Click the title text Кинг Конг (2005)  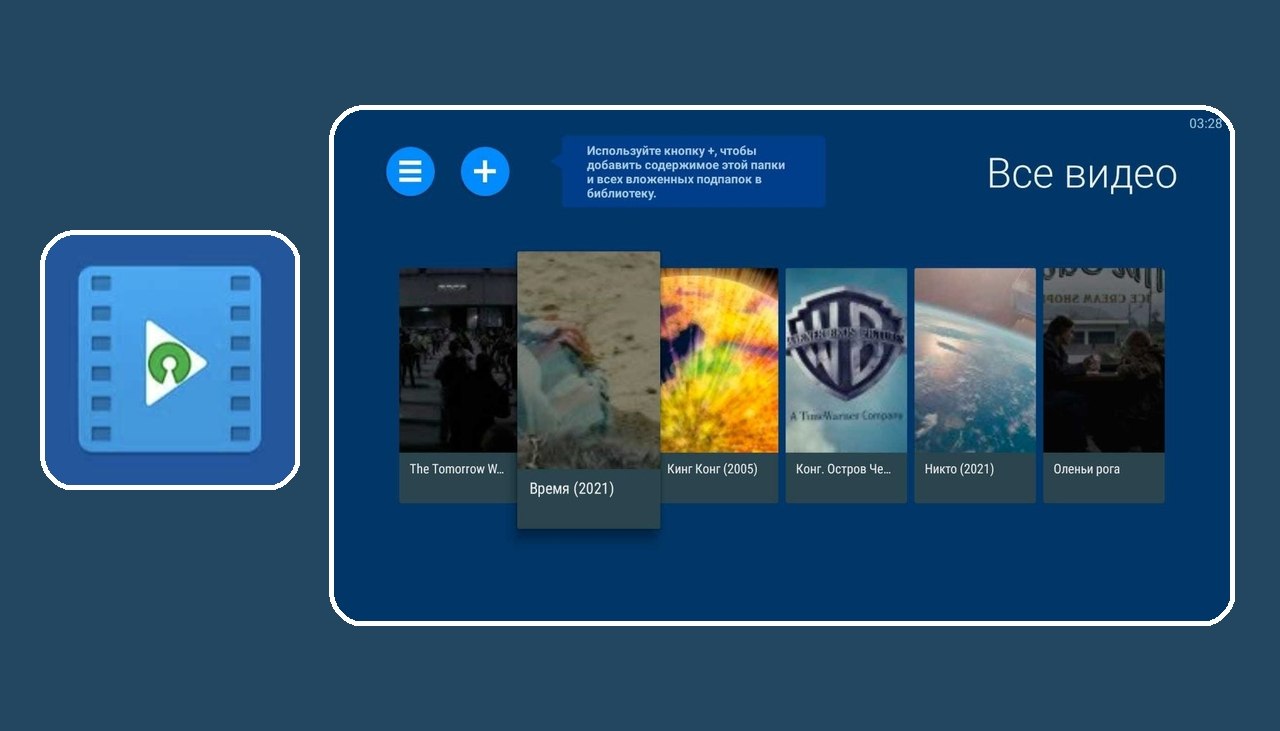712,469
